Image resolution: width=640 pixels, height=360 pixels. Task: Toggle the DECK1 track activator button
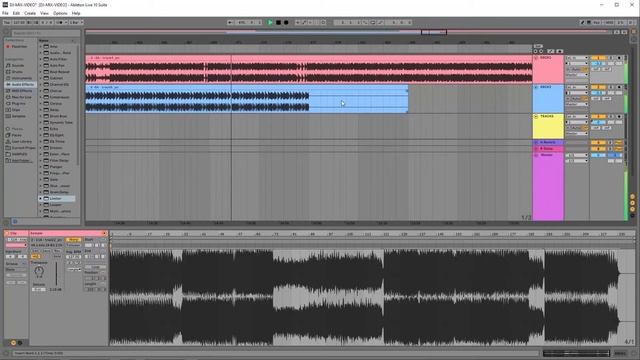(x=598, y=58)
